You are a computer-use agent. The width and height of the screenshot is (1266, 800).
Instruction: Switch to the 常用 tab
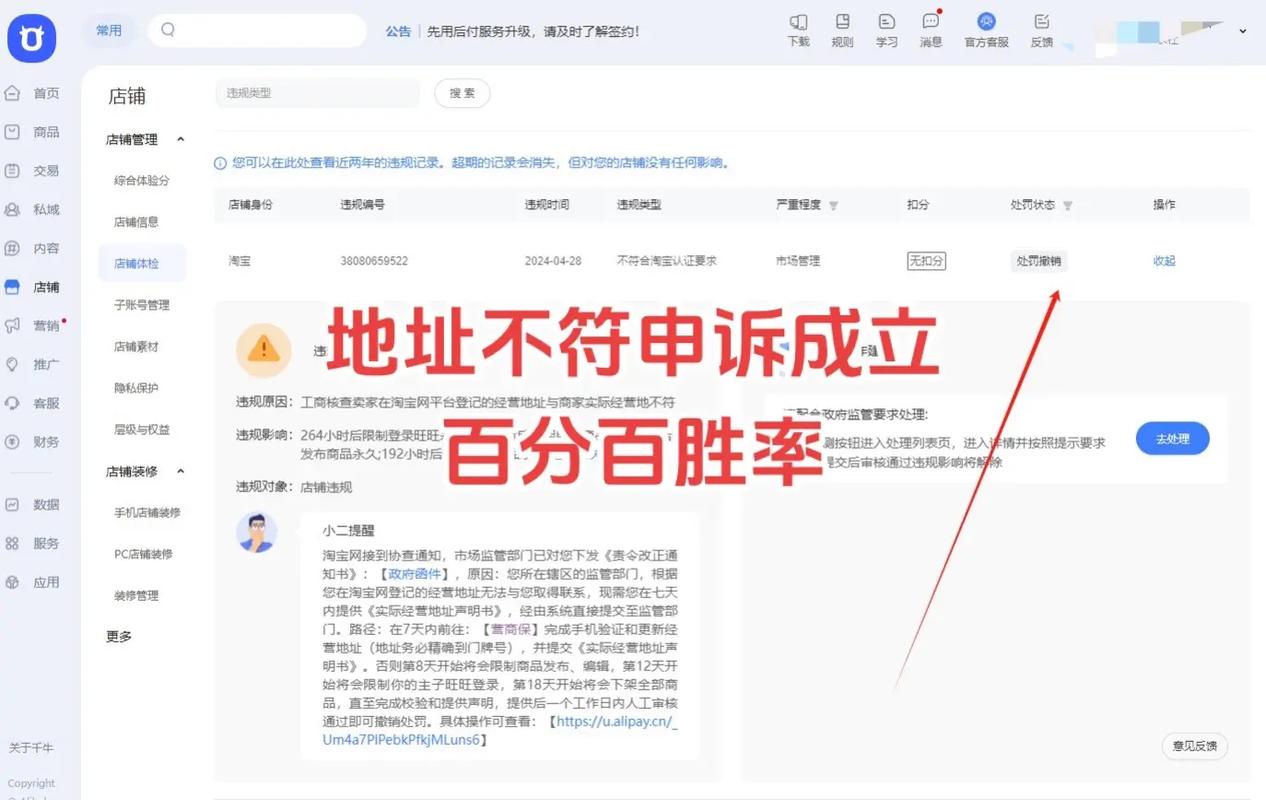point(109,30)
